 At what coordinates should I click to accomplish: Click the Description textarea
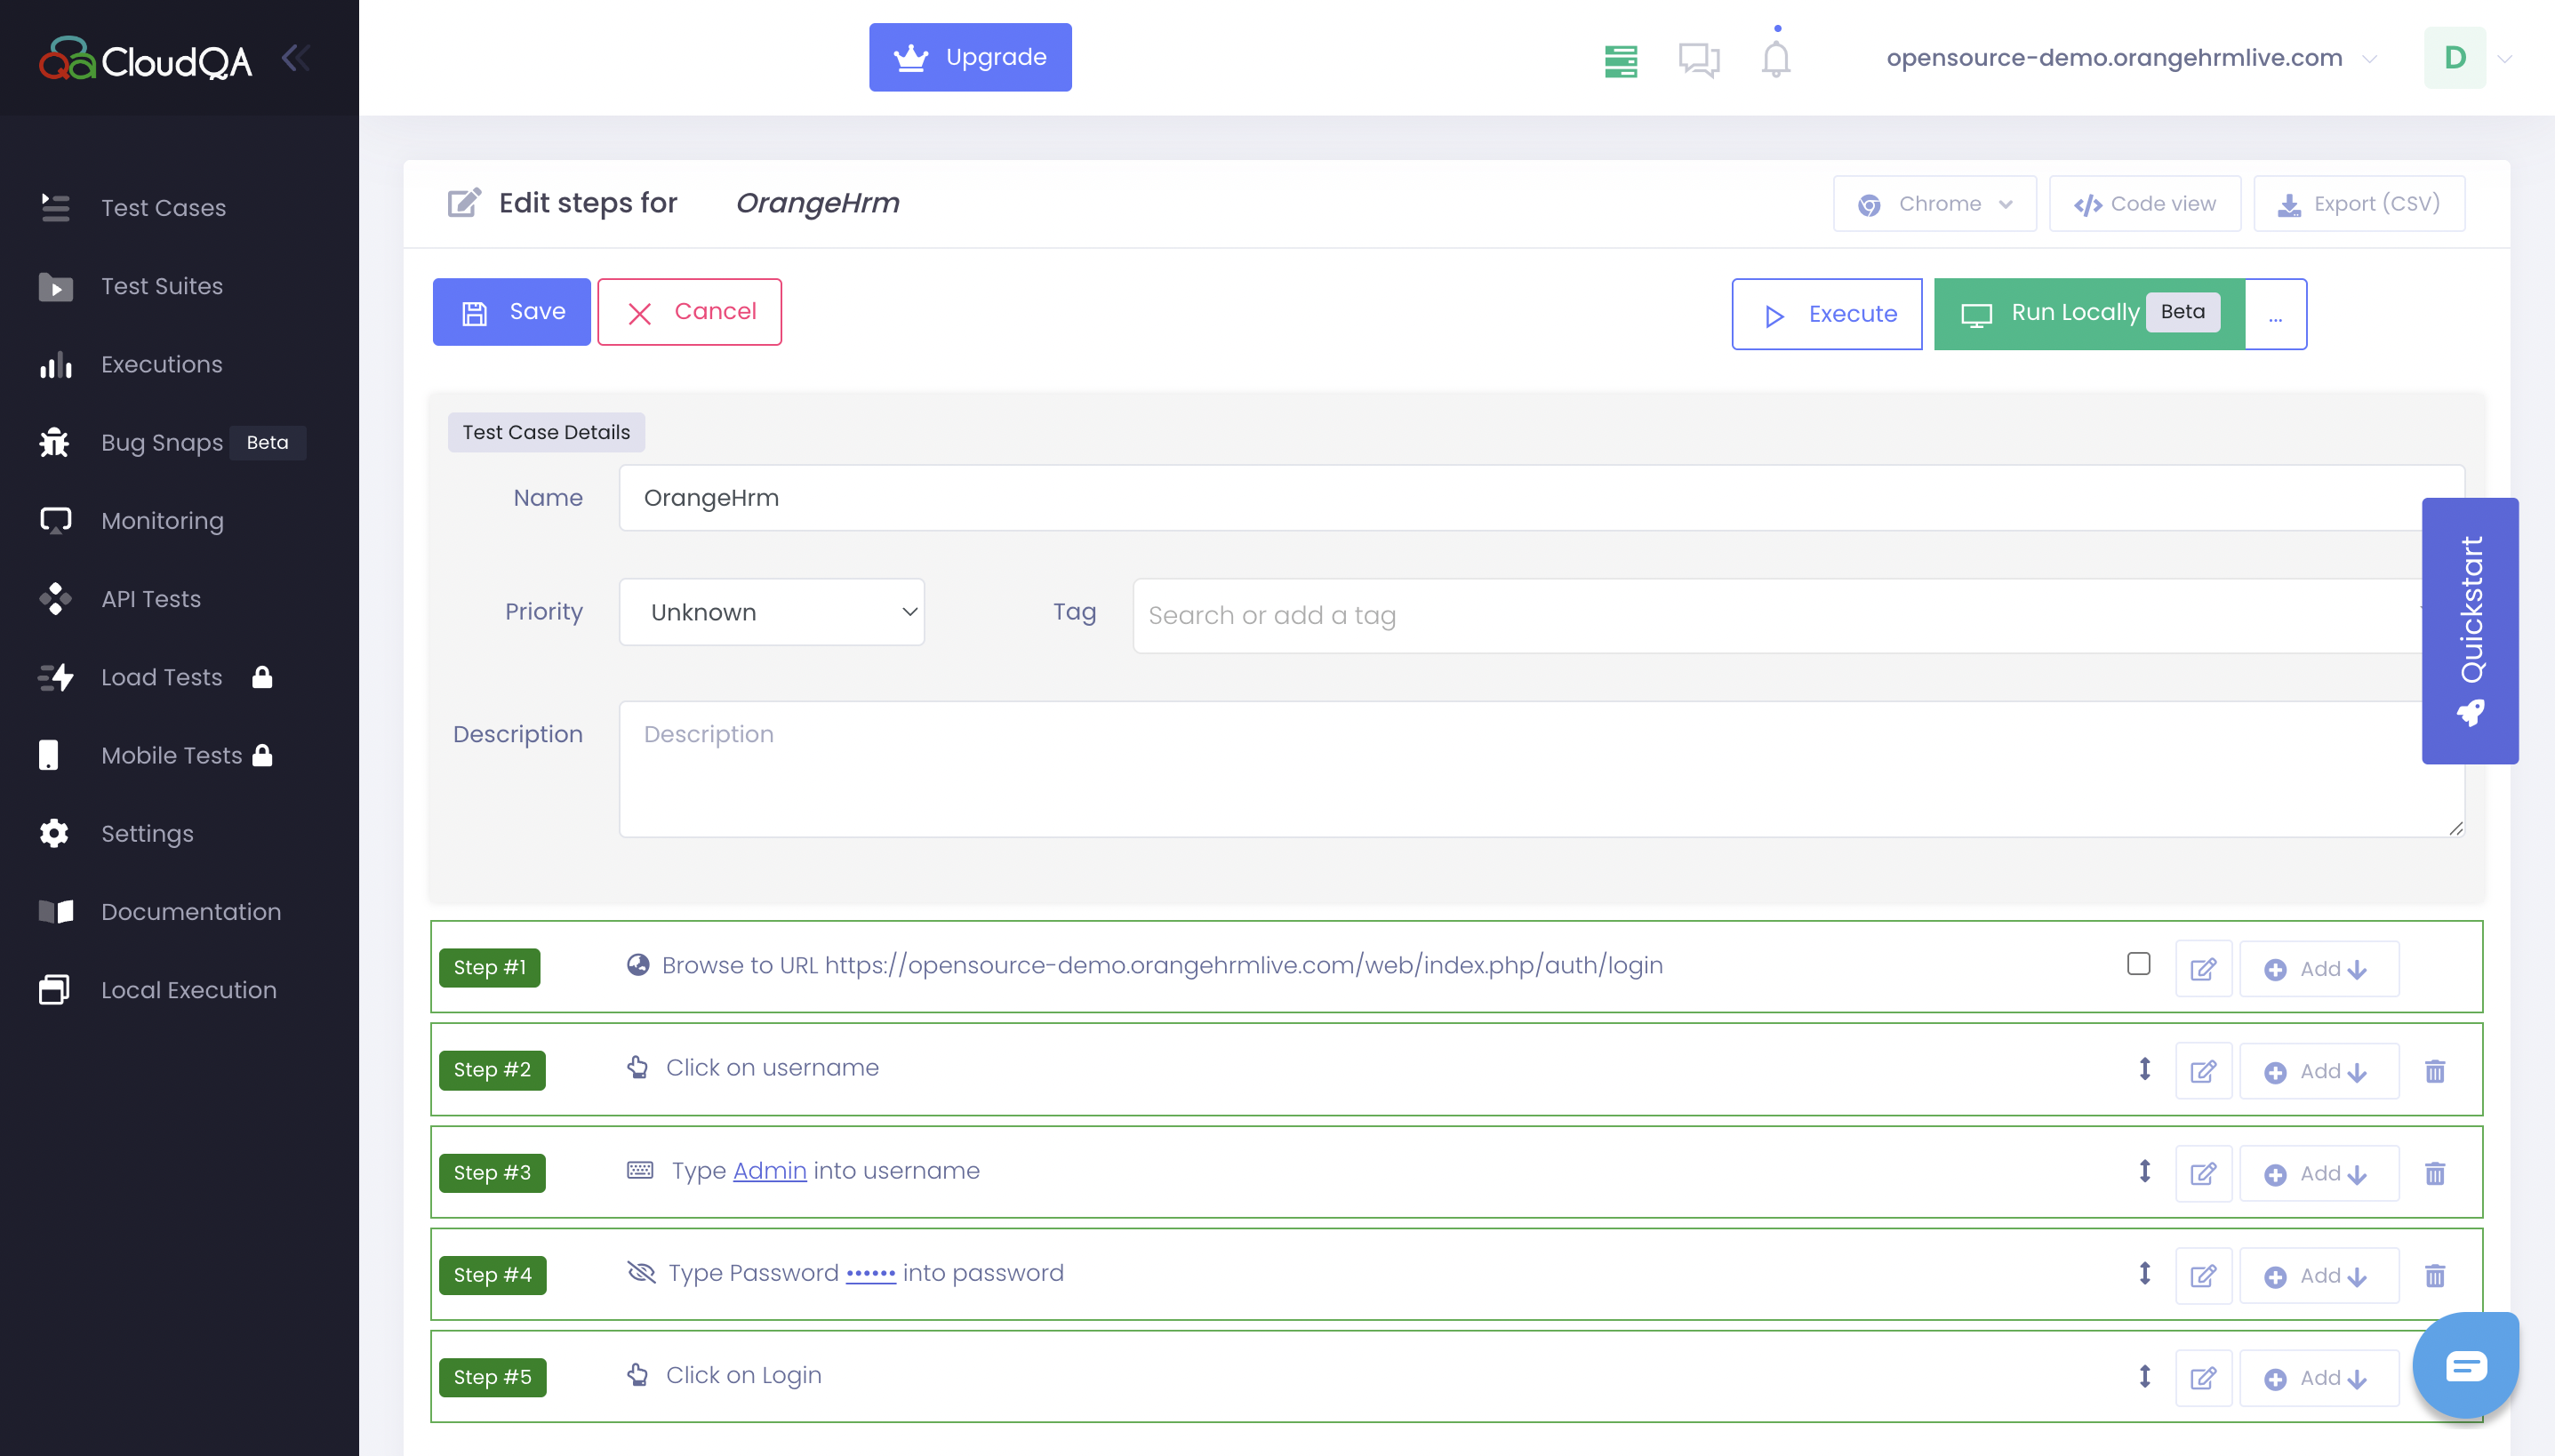1541,769
